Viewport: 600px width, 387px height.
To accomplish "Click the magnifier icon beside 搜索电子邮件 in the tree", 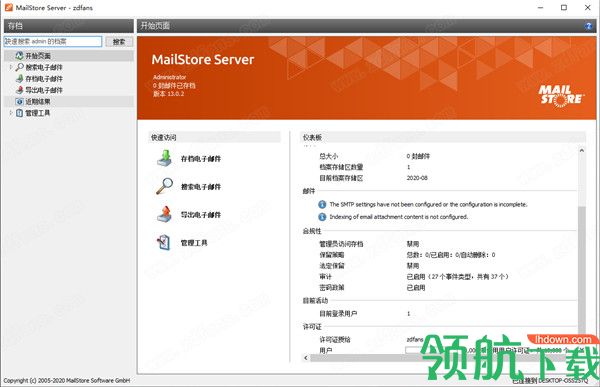I will tap(20, 67).
